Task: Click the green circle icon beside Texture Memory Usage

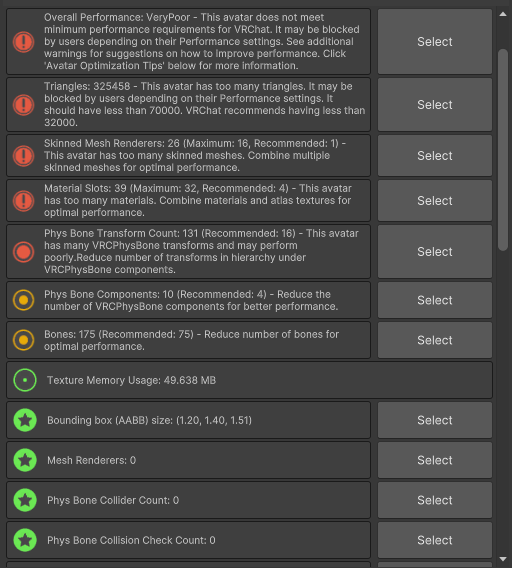Action: point(25,380)
